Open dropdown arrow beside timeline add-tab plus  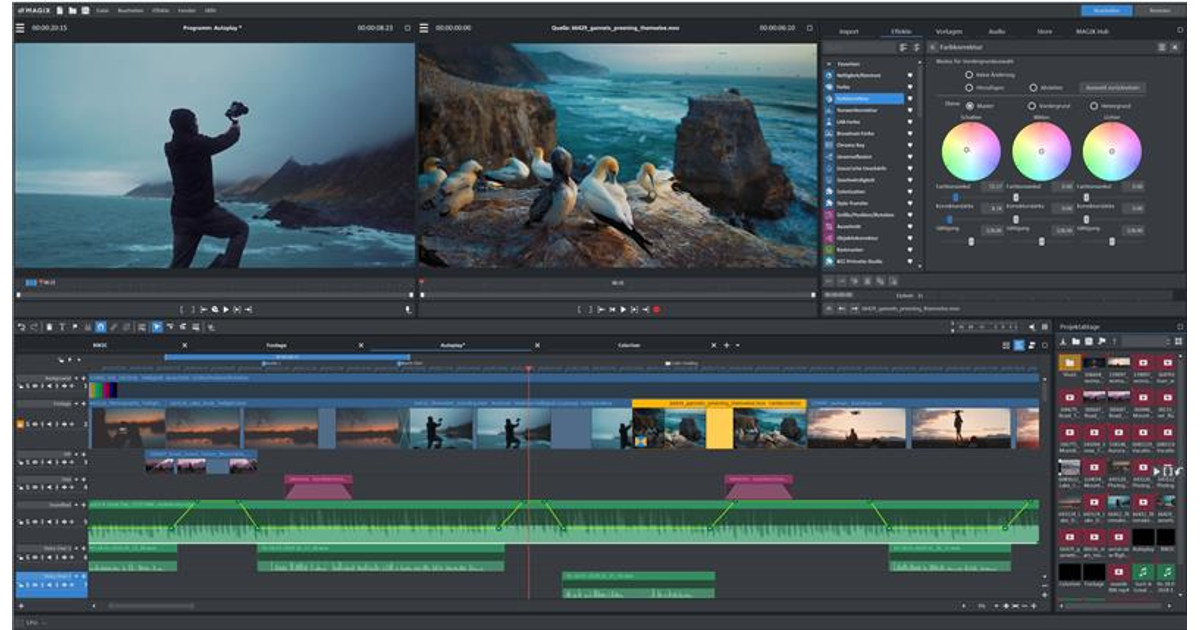coord(738,345)
